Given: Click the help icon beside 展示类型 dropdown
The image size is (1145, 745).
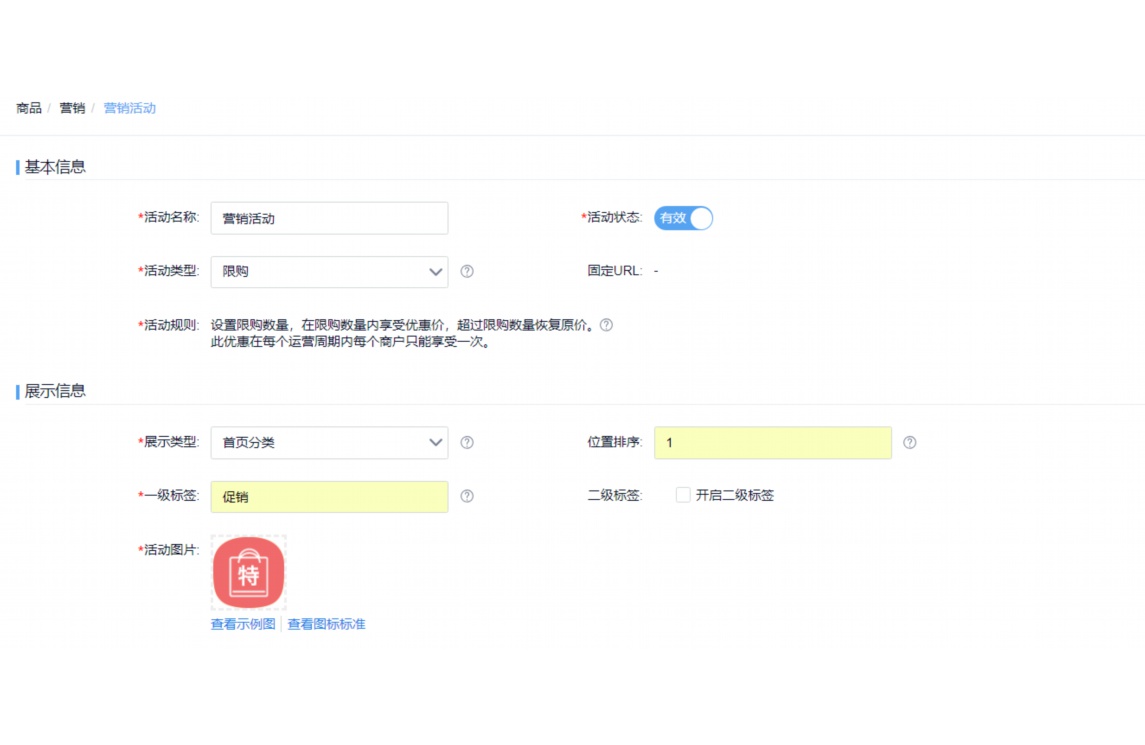Looking at the screenshot, I should (467, 442).
